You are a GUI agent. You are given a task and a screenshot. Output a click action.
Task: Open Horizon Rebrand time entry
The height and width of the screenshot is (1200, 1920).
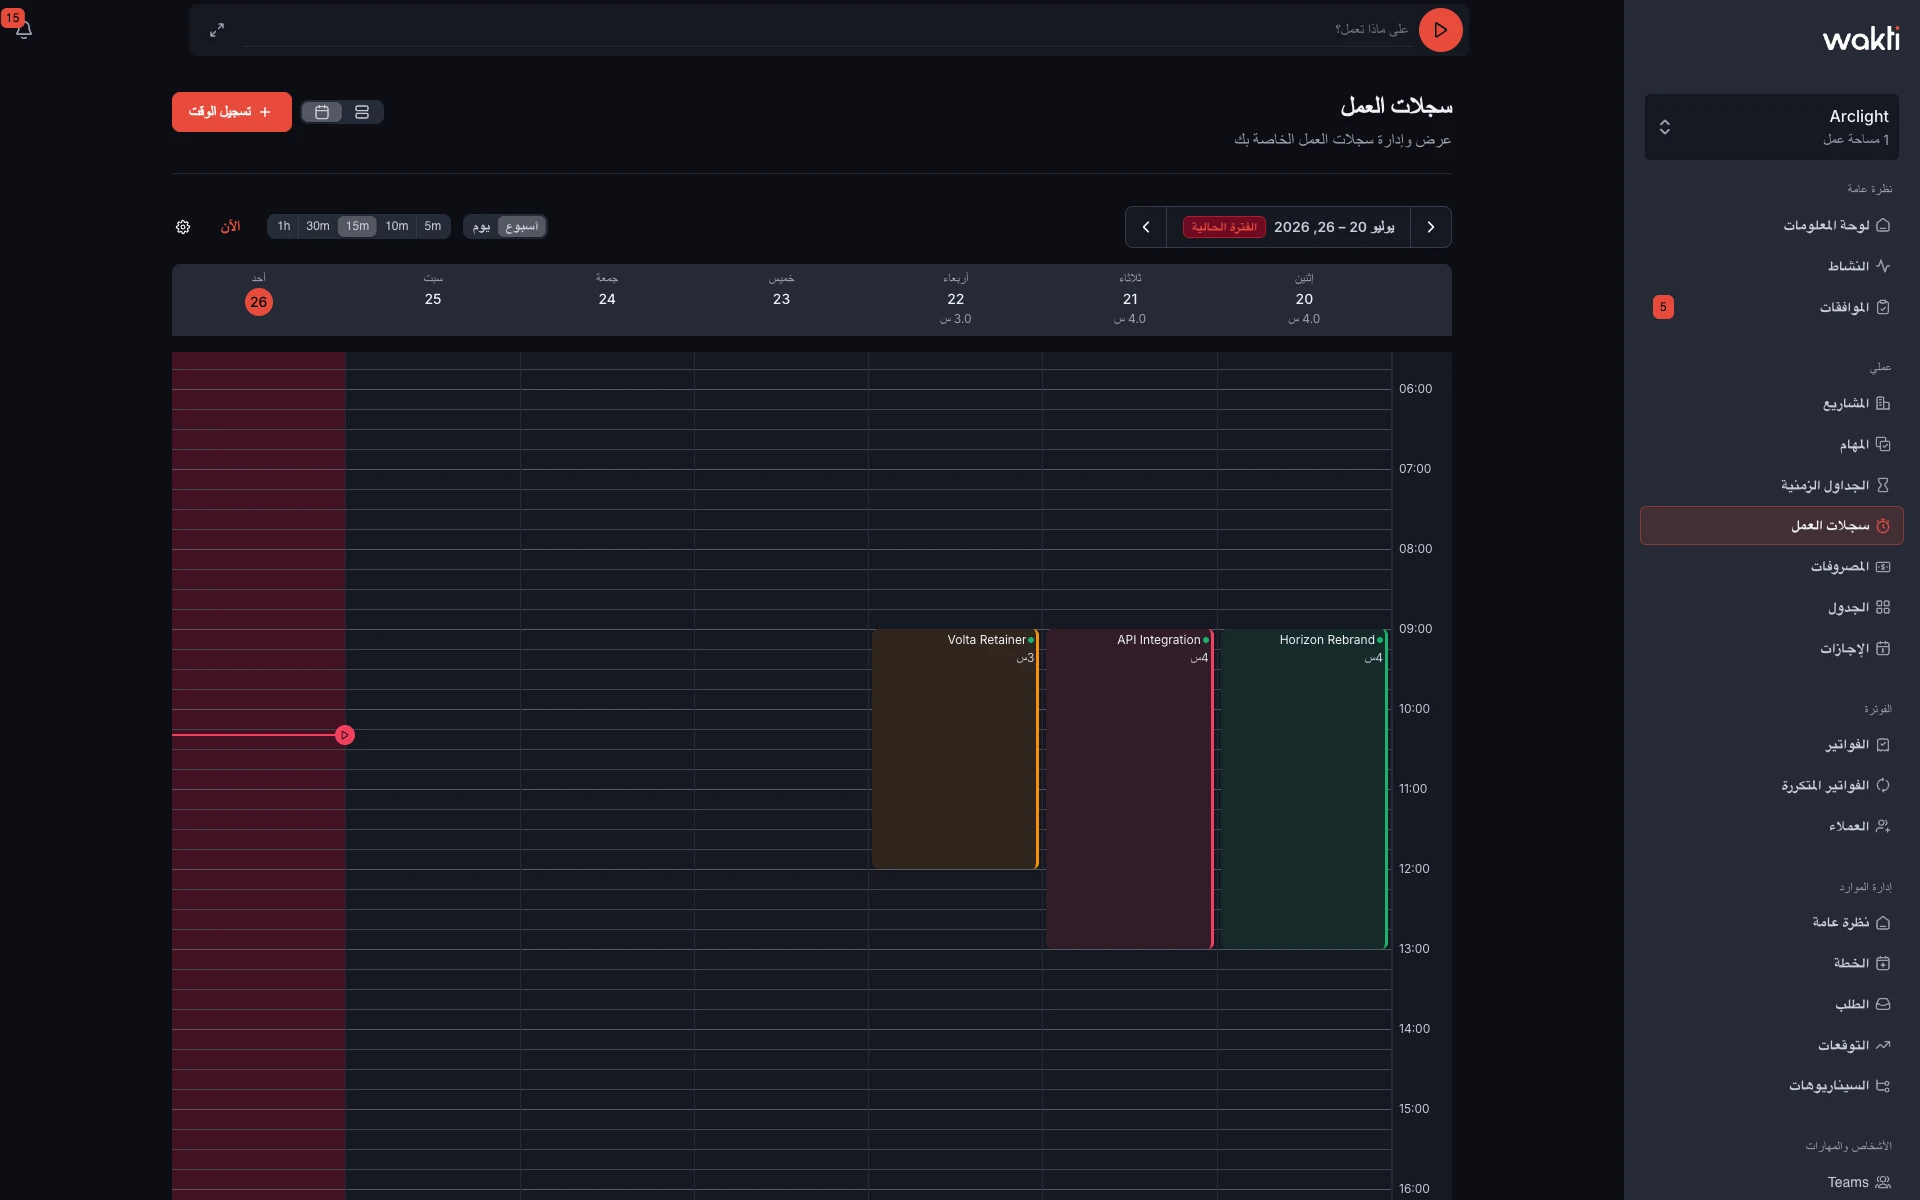point(1304,789)
